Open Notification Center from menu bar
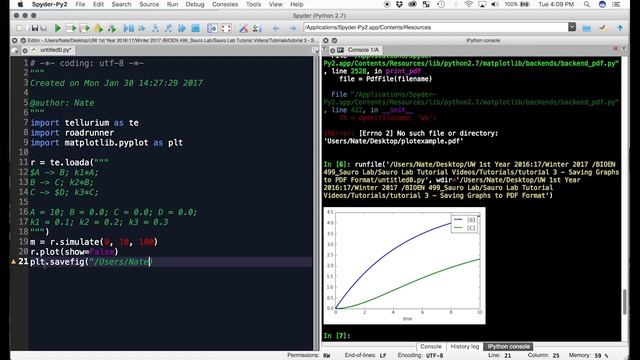Image resolution: width=640 pixels, height=360 pixels. 616,4
